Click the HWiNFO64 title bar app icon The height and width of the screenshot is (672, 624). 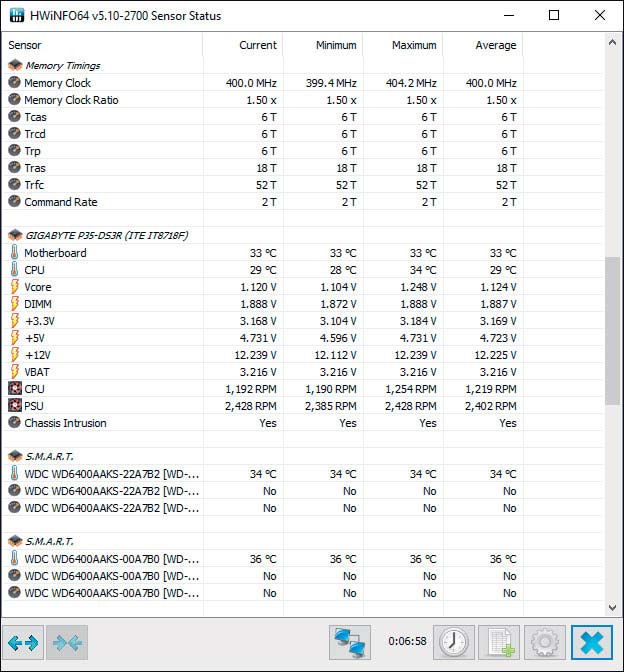tap(16, 15)
